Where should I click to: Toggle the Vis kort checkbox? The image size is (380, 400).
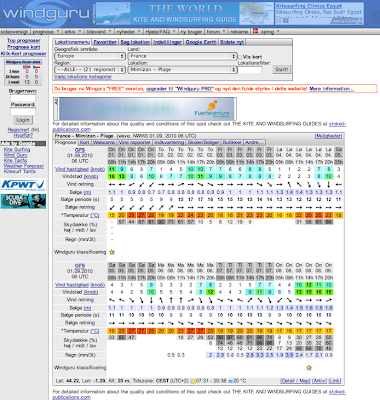tap(240, 57)
